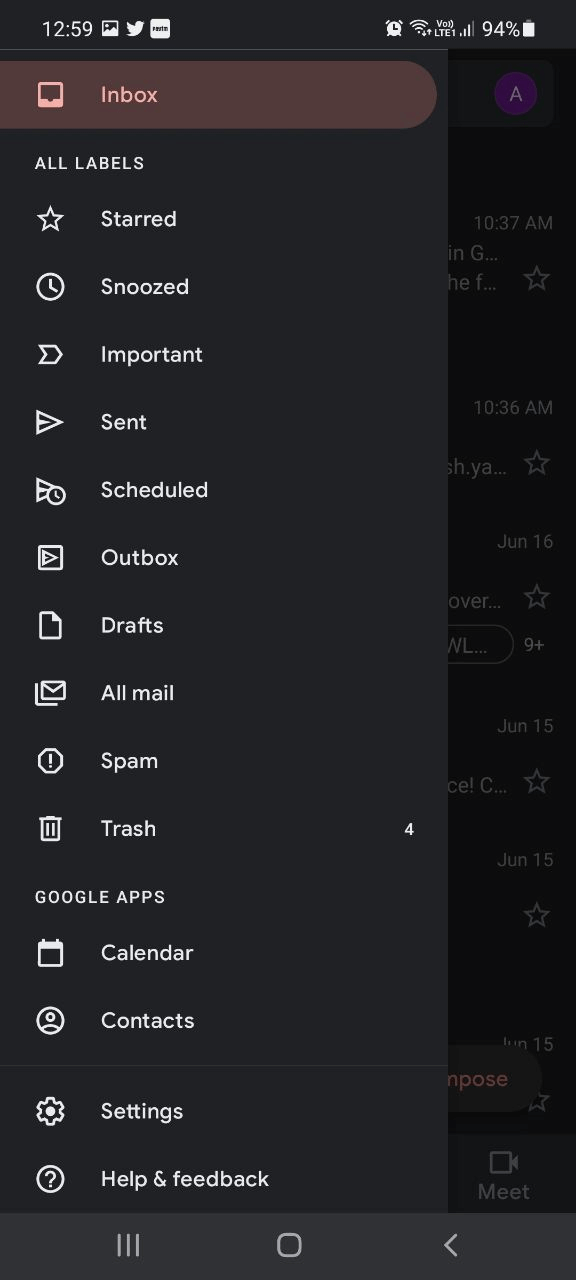Screen dimensions: 576x1280
Task: Star the 10:36 AM email
Action: coord(537,463)
